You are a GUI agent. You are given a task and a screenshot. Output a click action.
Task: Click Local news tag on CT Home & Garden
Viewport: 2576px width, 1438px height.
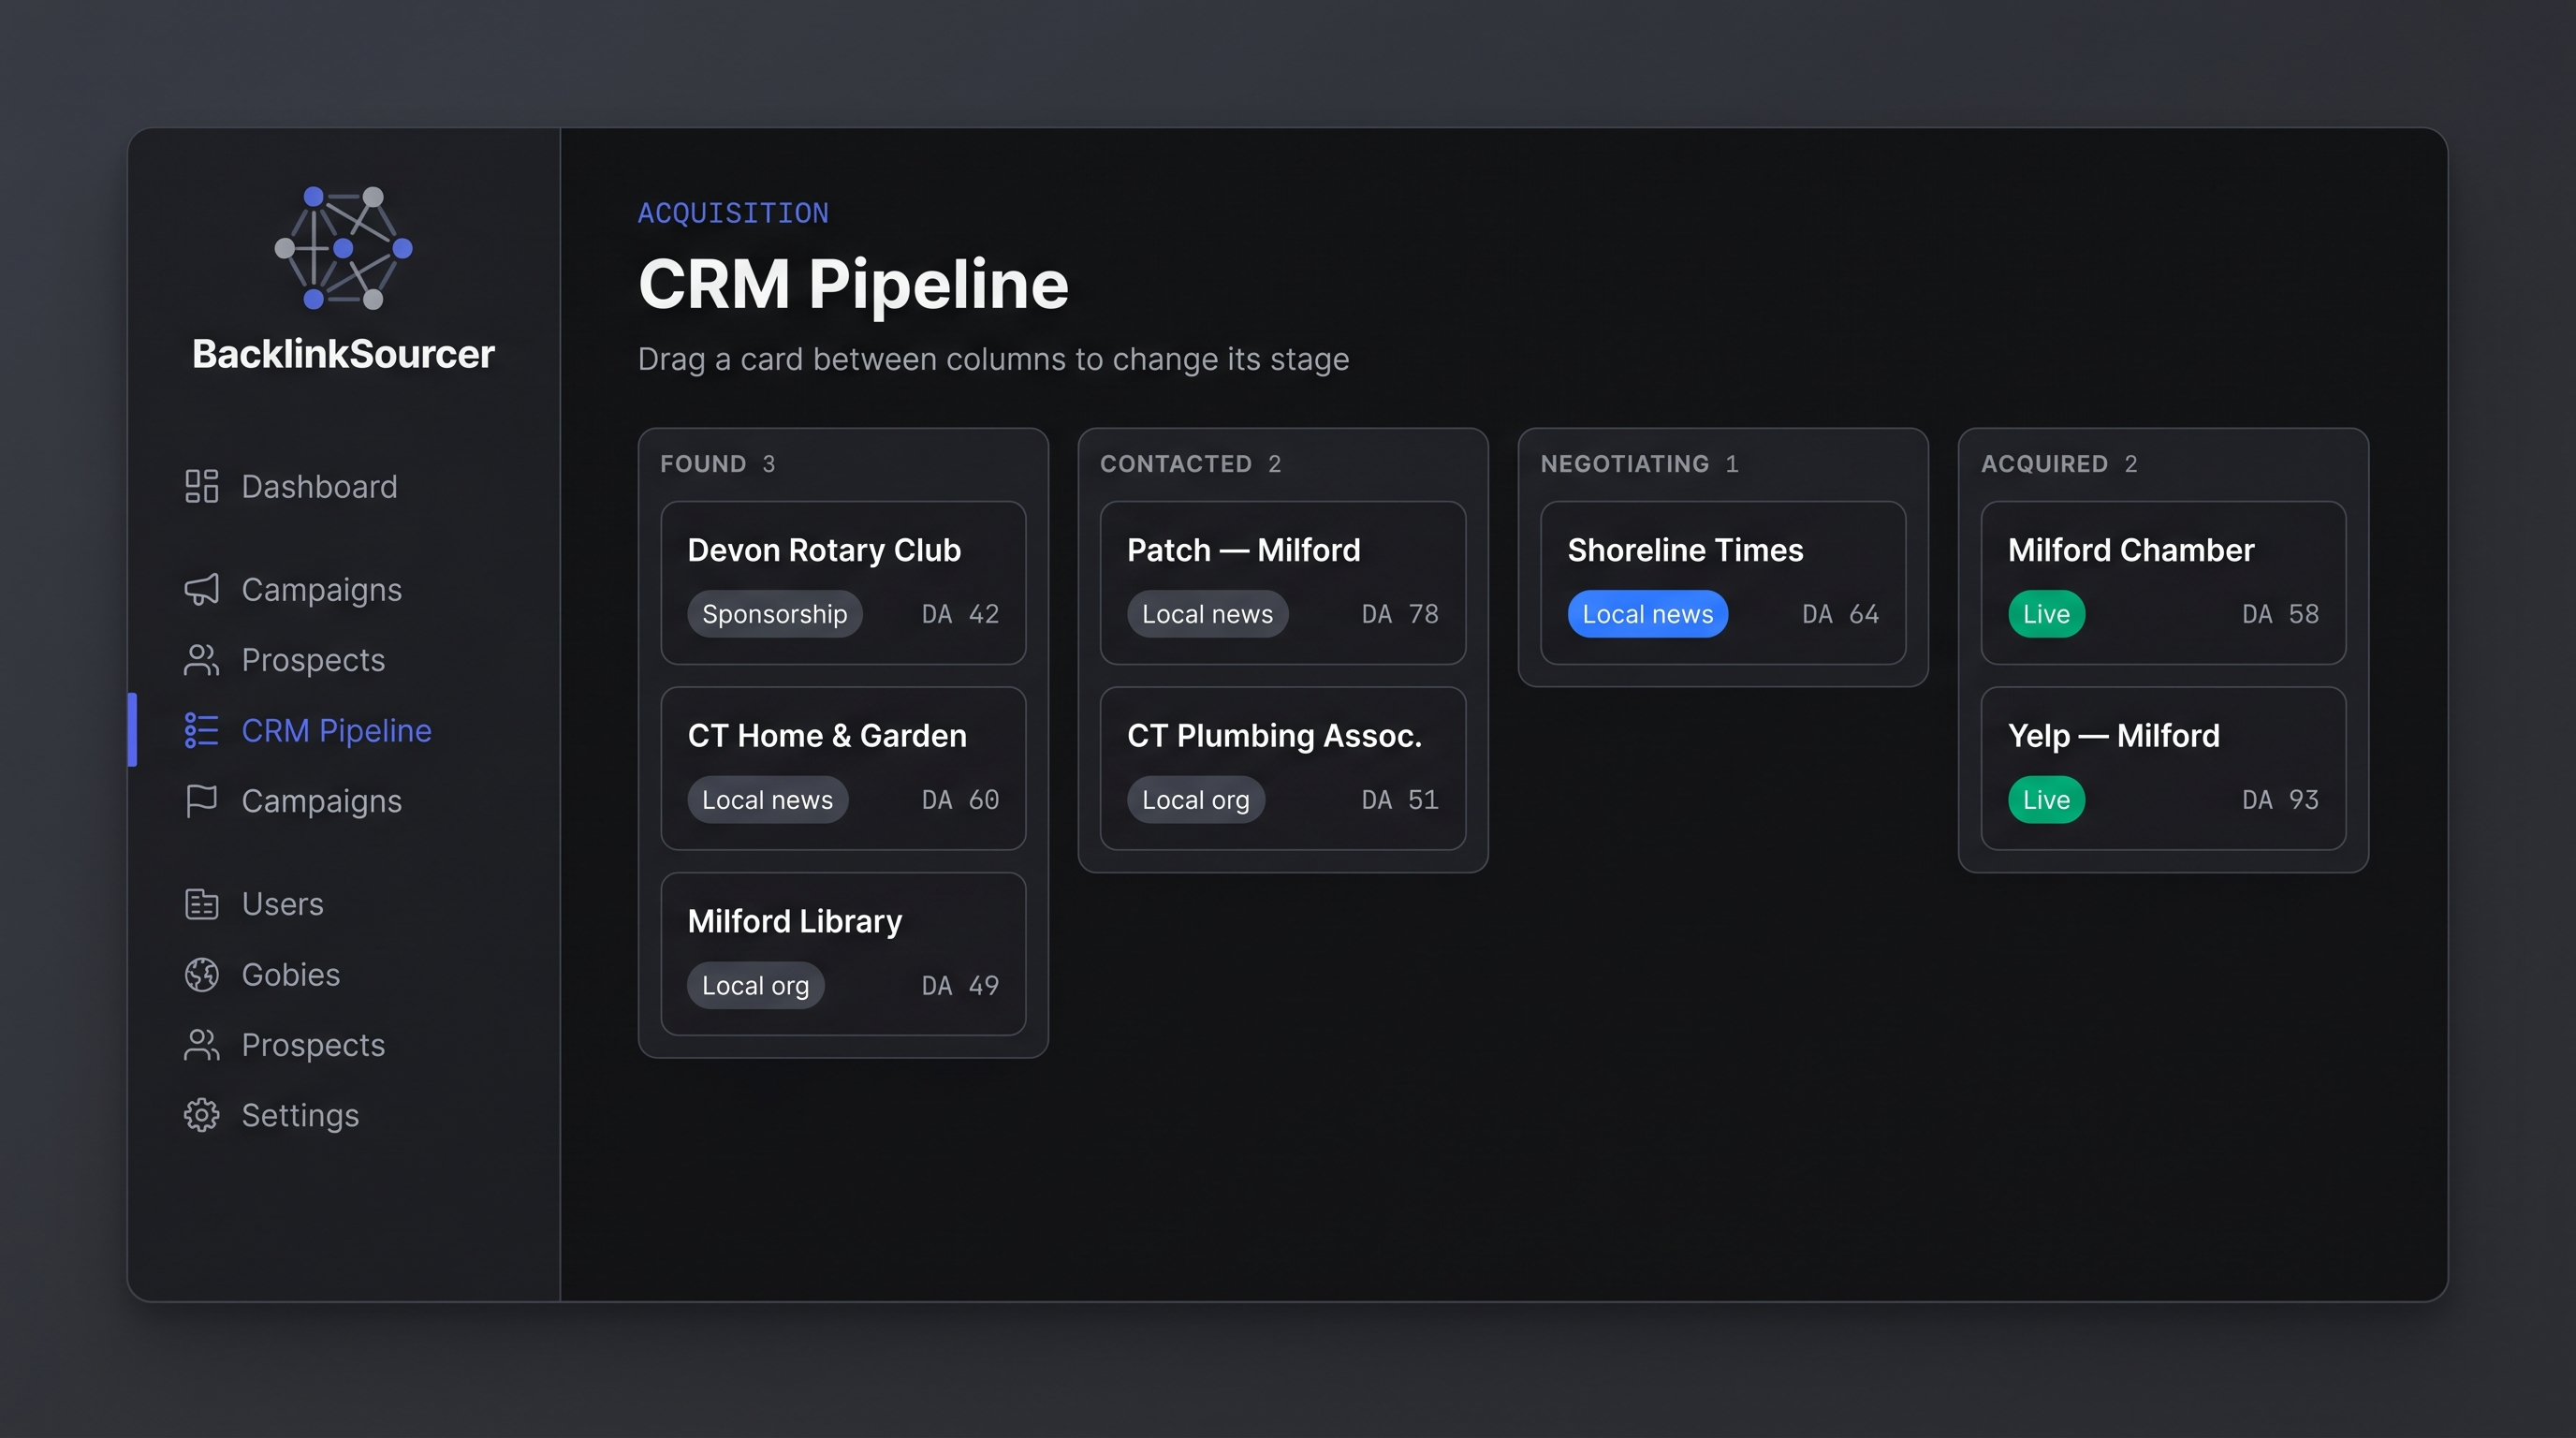coord(767,800)
